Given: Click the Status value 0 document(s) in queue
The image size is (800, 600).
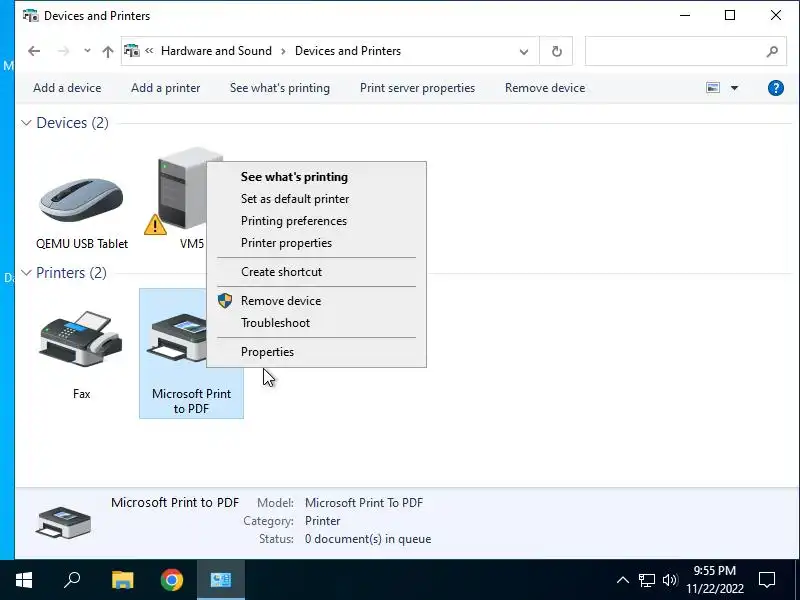Looking at the screenshot, I should 368,539.
